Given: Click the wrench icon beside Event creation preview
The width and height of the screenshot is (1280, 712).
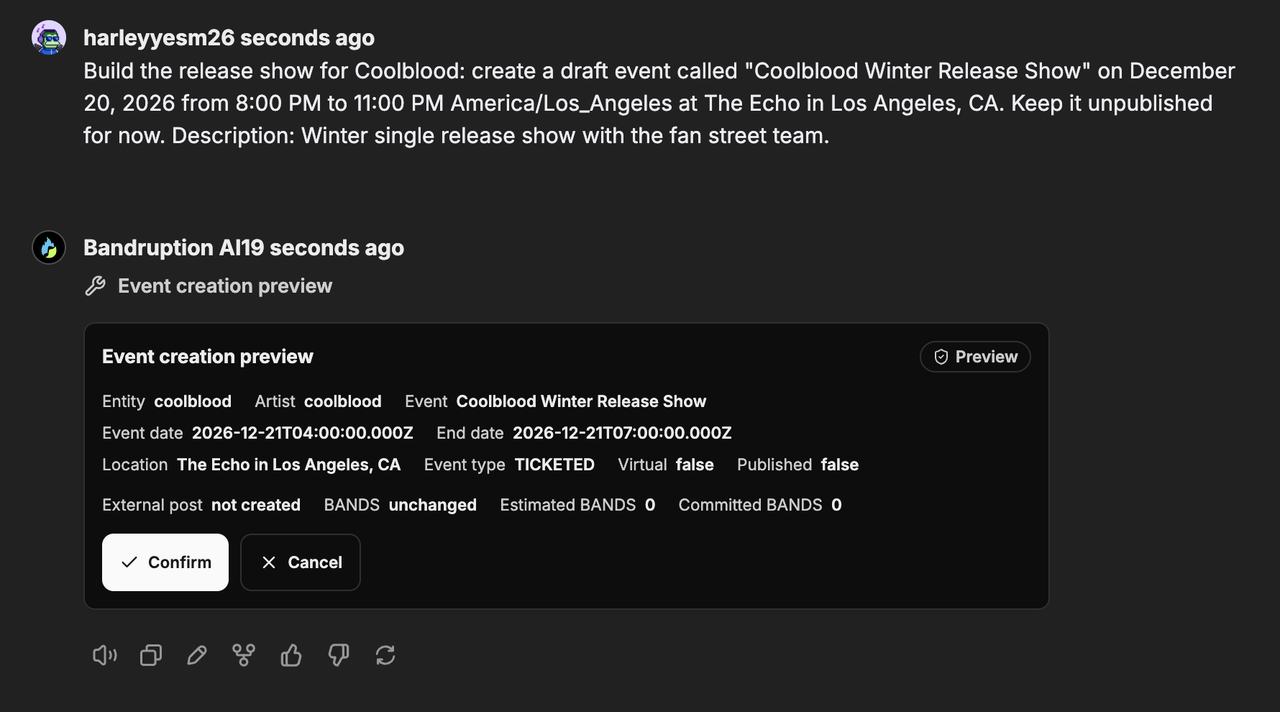Looking at the screenshot, I should (x=95, y=286).
